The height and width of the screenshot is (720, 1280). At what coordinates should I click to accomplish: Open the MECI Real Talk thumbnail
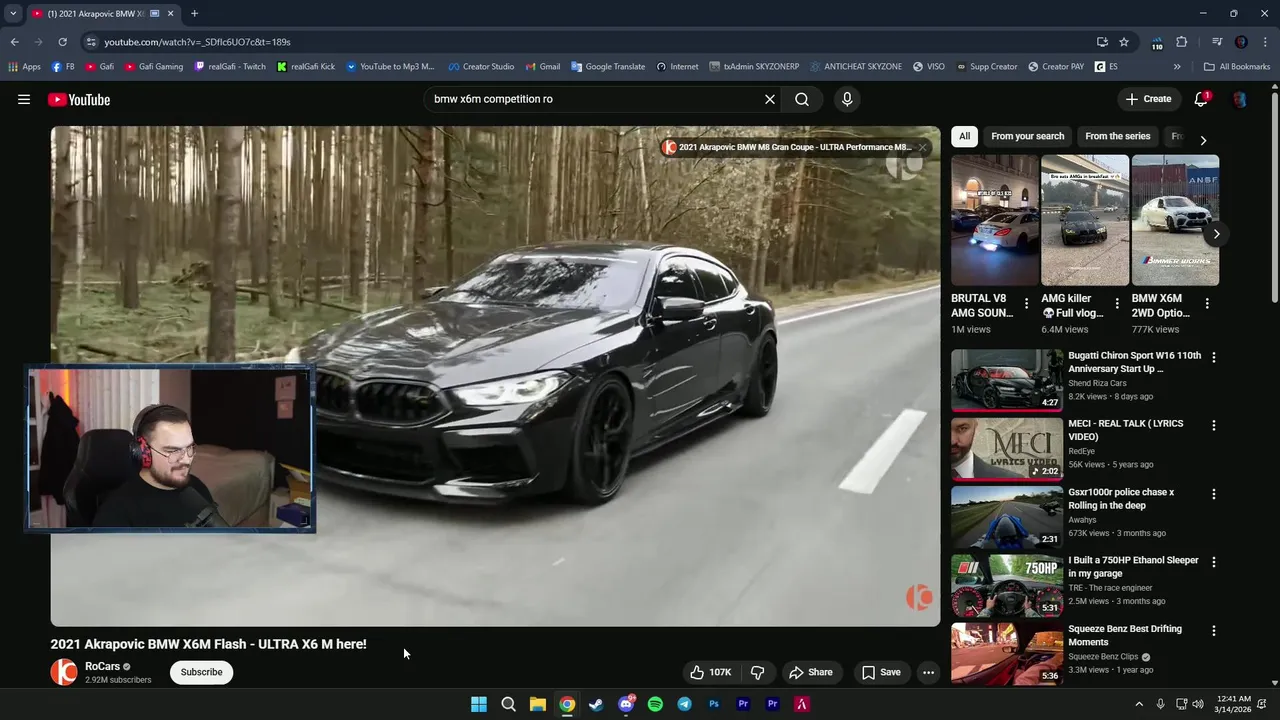click(x=1007, y=449)
